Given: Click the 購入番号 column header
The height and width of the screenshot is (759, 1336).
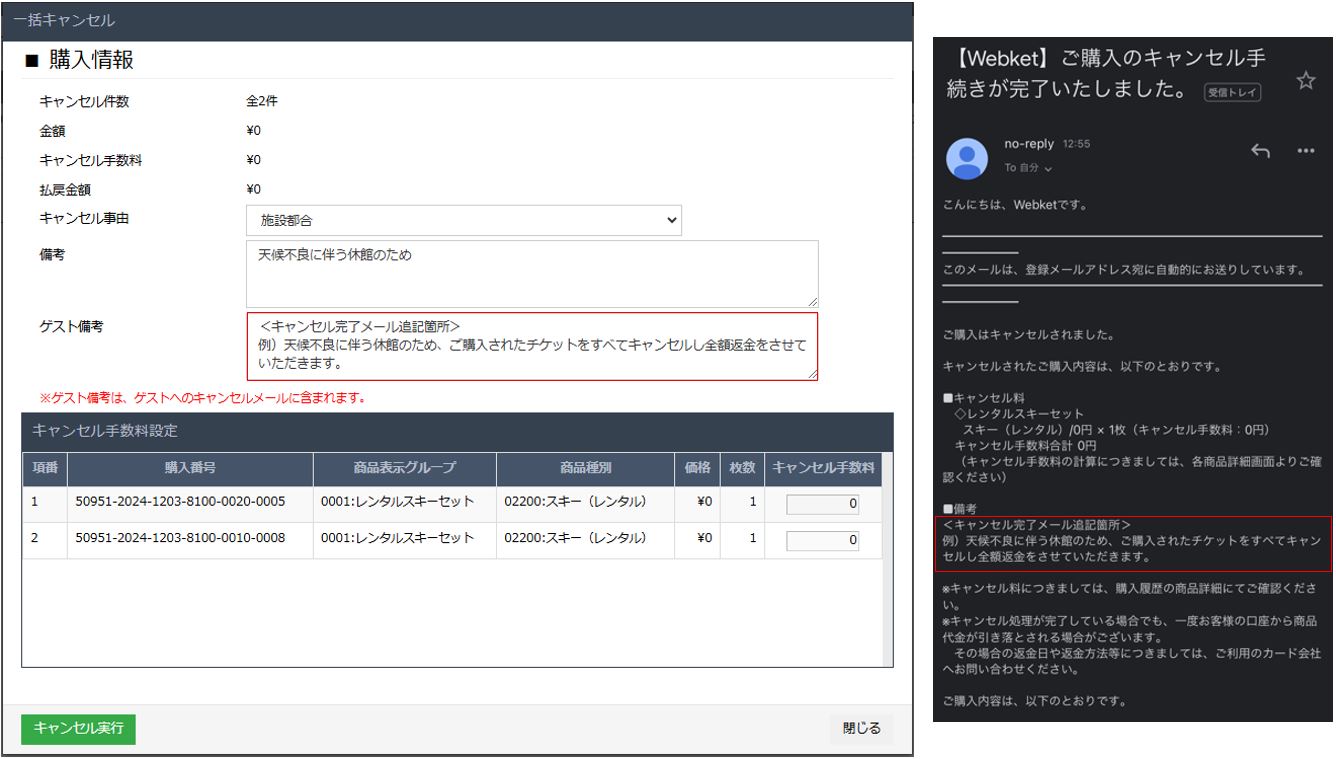Looking at the screenshot, I should coord(190,469).
